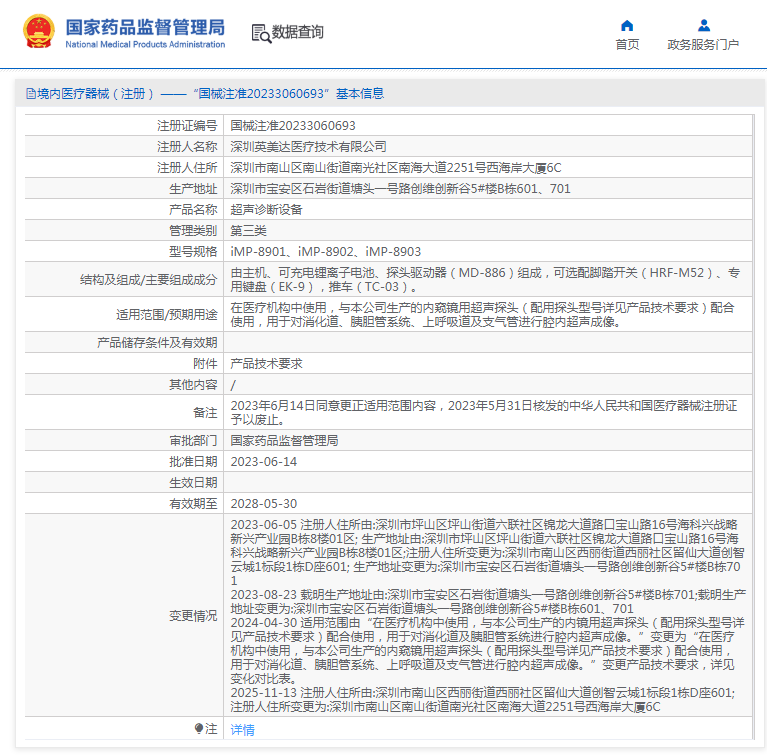
Task: Click the product name 超声诊断设备
Action: click(266, 210)
